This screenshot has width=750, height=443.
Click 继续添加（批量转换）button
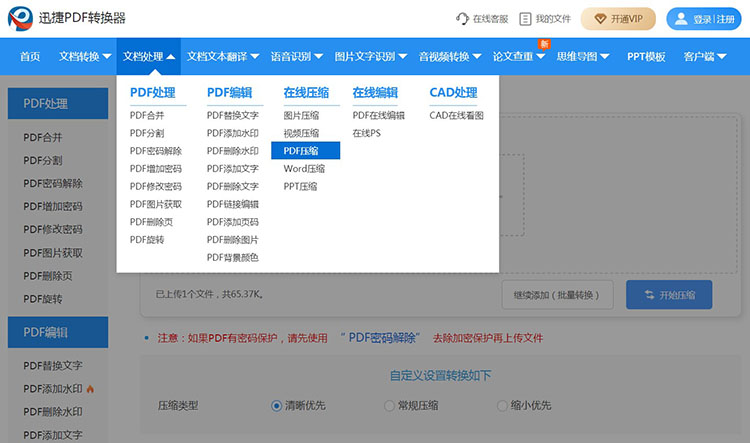(557, 295)
